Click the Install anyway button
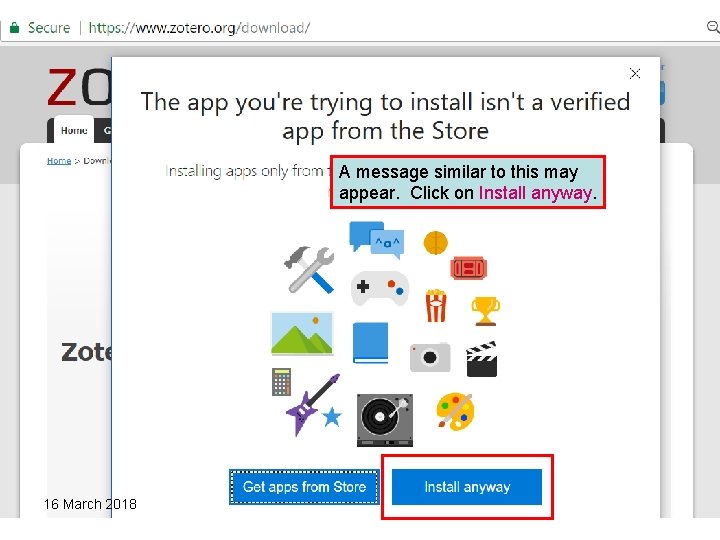This screenshot has height=540, width=720. pos(467,487)
